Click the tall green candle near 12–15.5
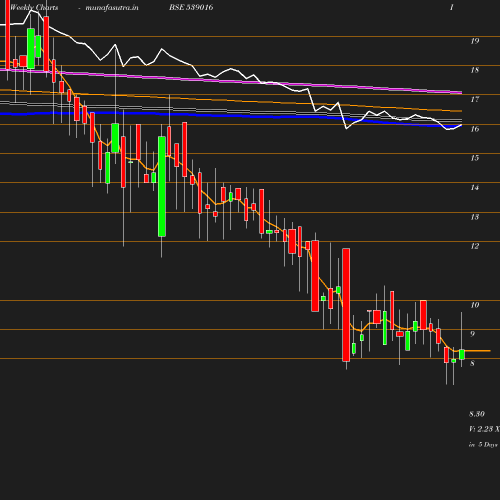 pos(162,186)
